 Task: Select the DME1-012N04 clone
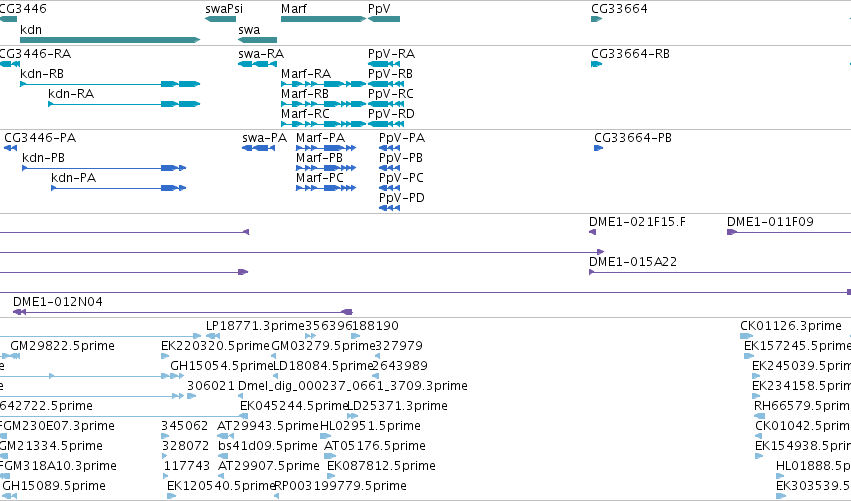tap(183, 312)
